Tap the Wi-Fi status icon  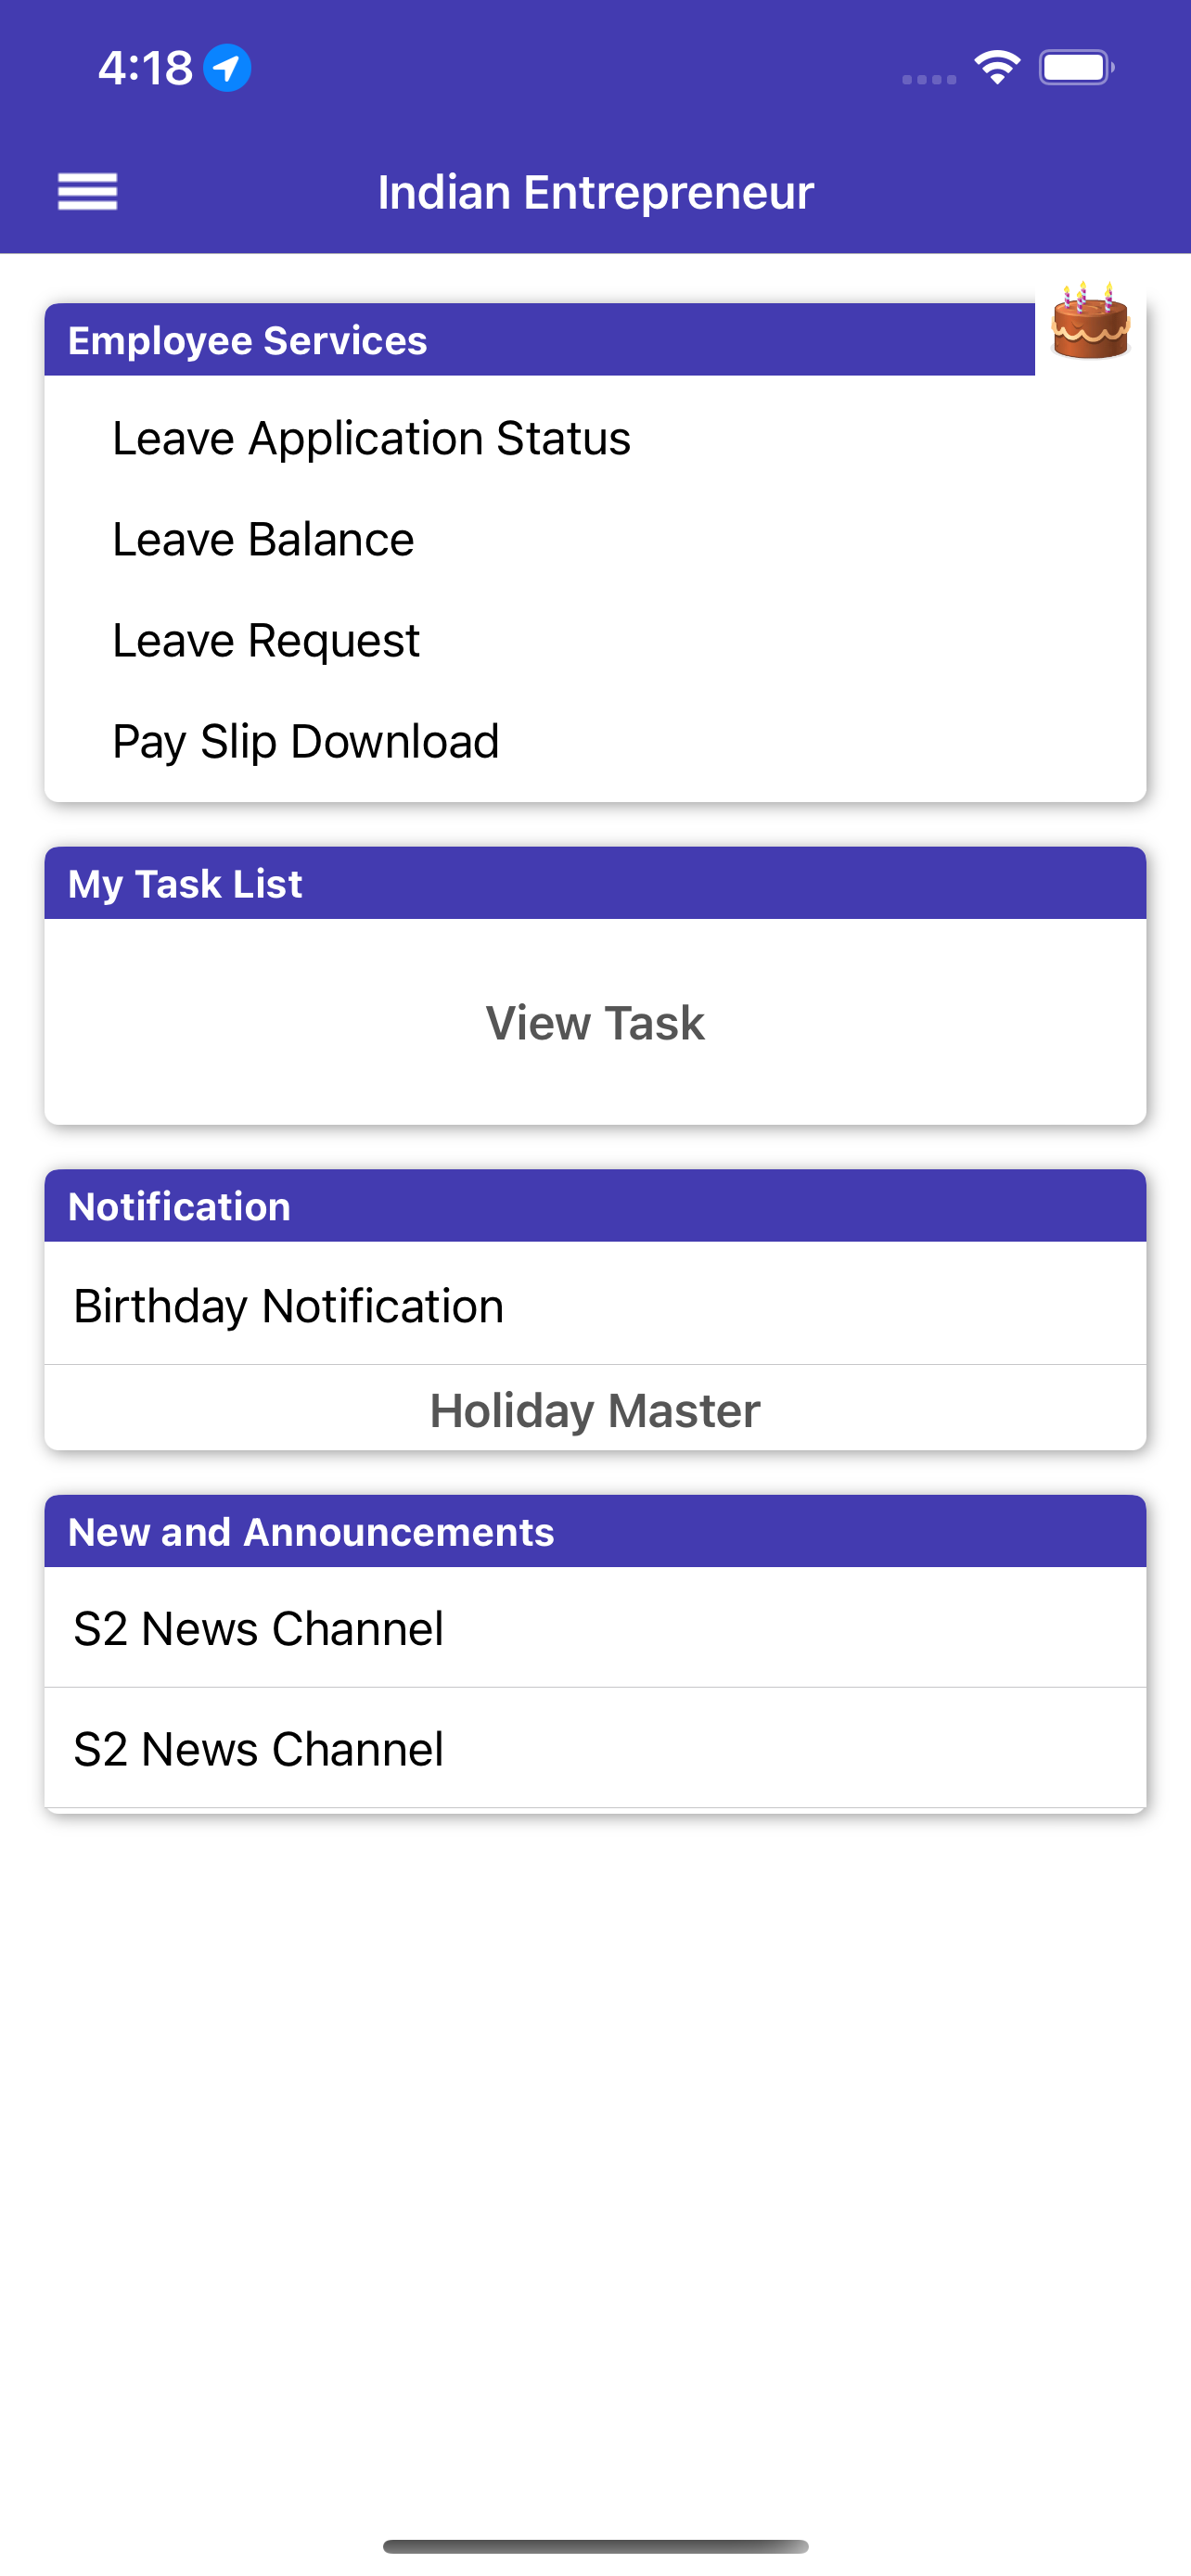[x=996, y=68]
